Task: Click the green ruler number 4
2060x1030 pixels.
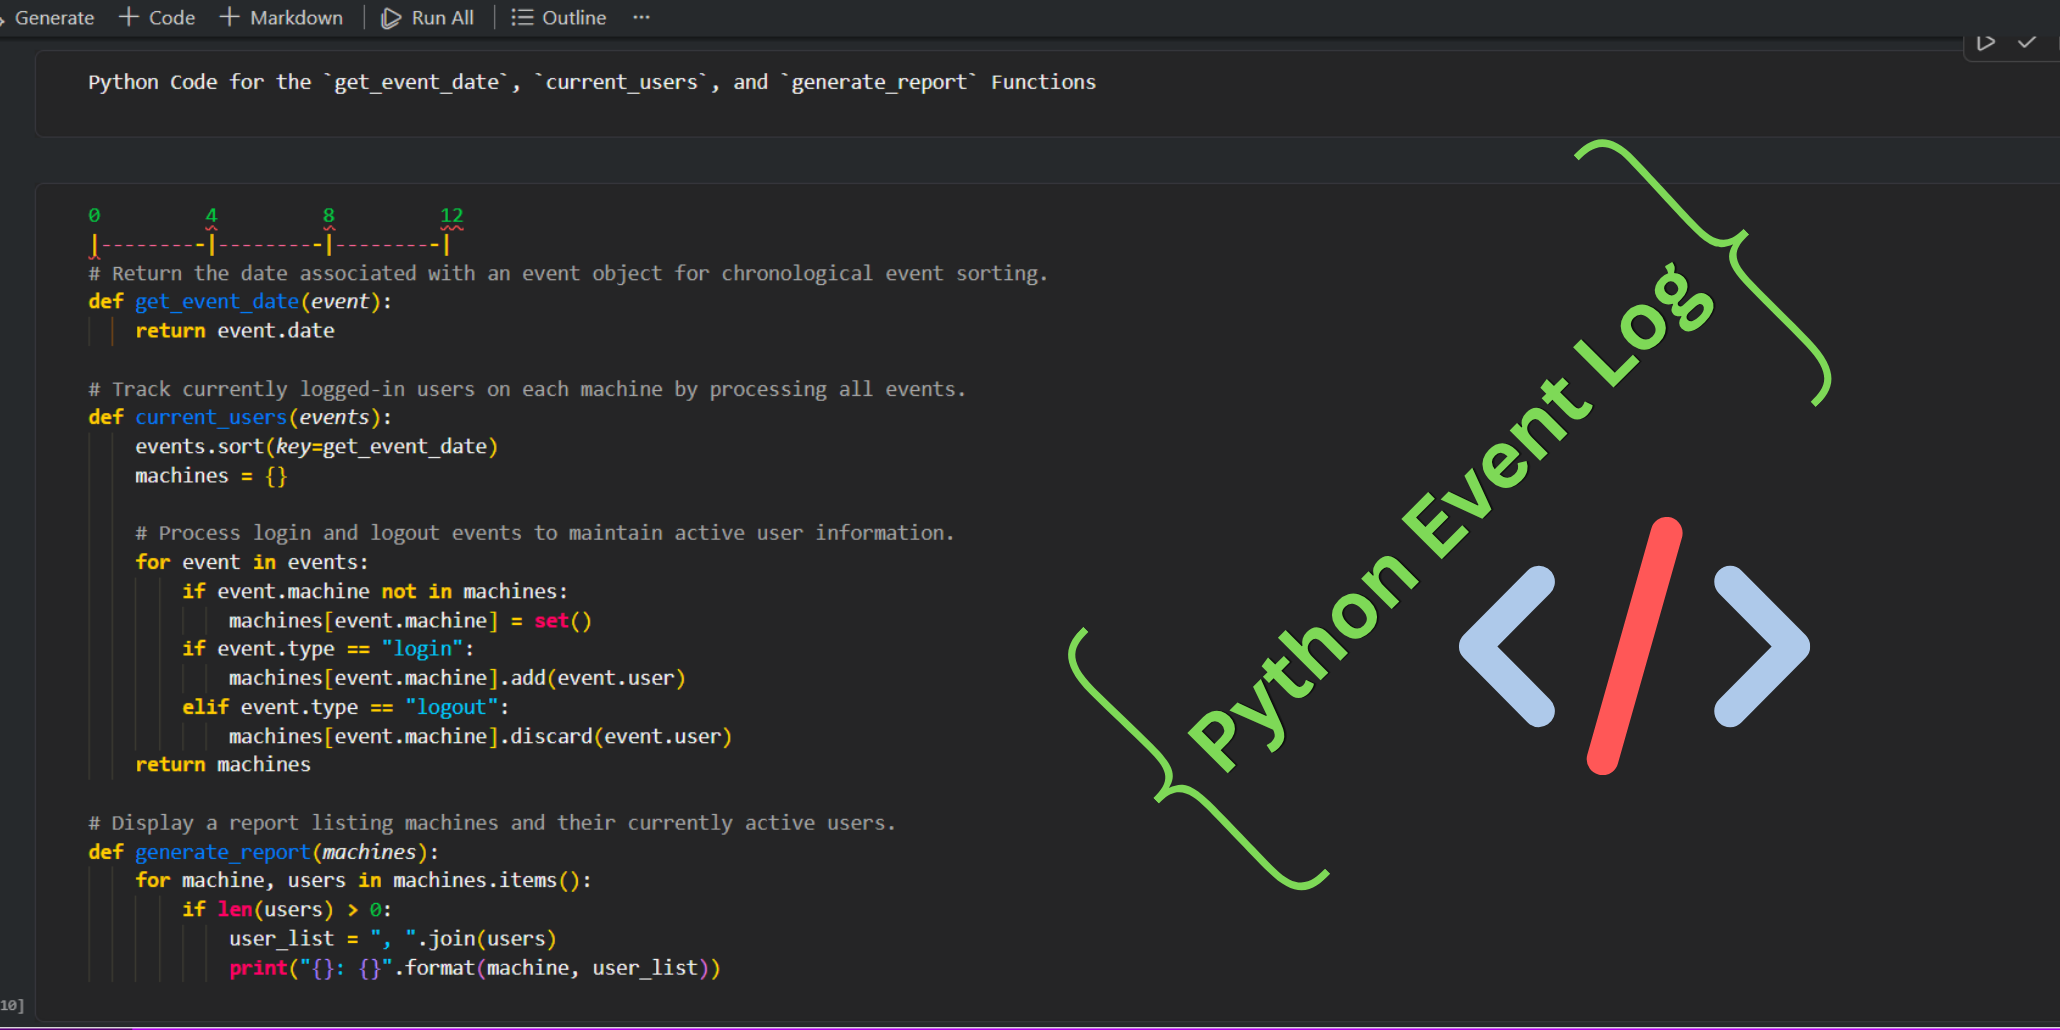Action: (x=211, y=215)
